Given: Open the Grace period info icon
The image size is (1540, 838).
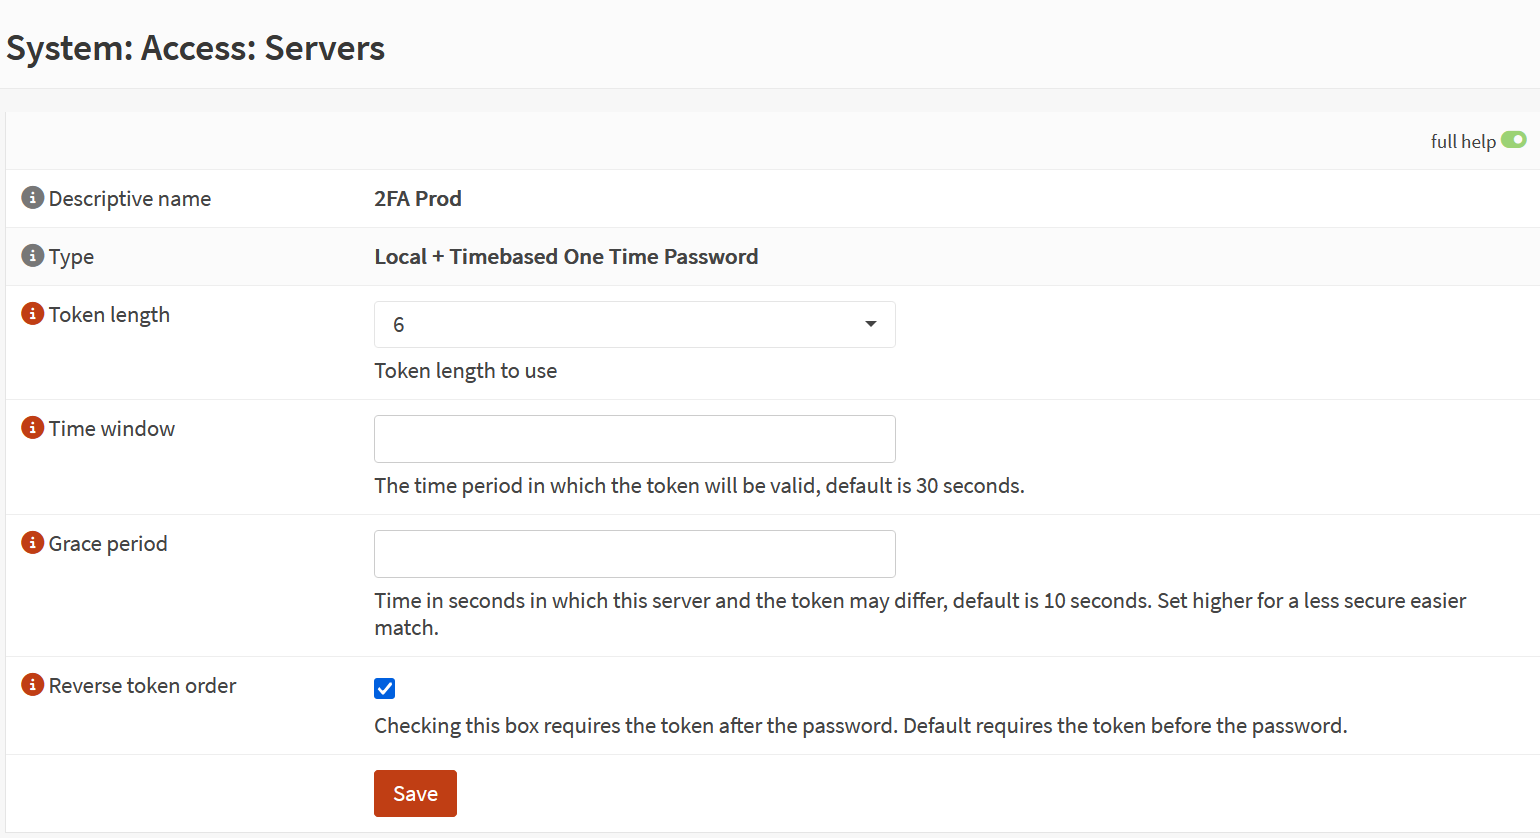Looking at the screenshot, I should tap(32, 543).
